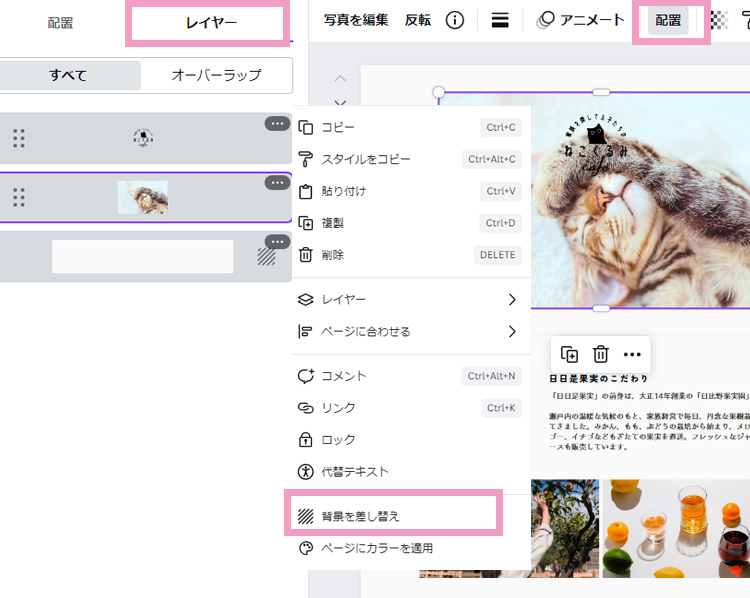The image size is (750, 598).
Task: Click the アニメート button
Action: point(580,20)
